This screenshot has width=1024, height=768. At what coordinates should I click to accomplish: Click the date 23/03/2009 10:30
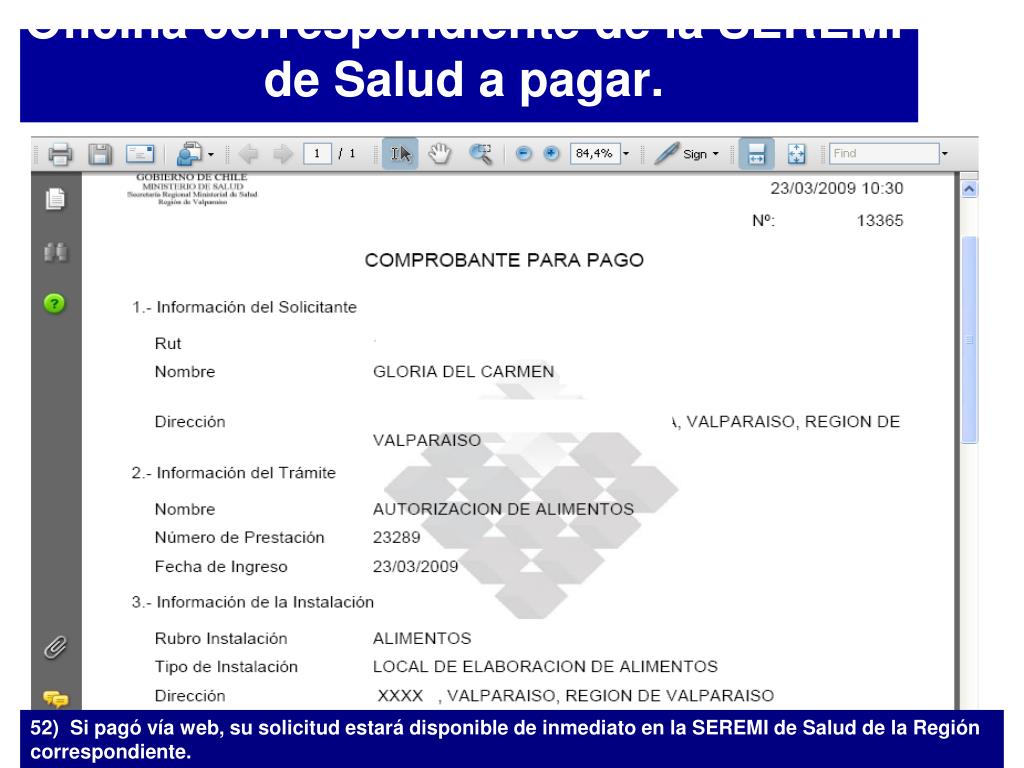tap(837, 189)
